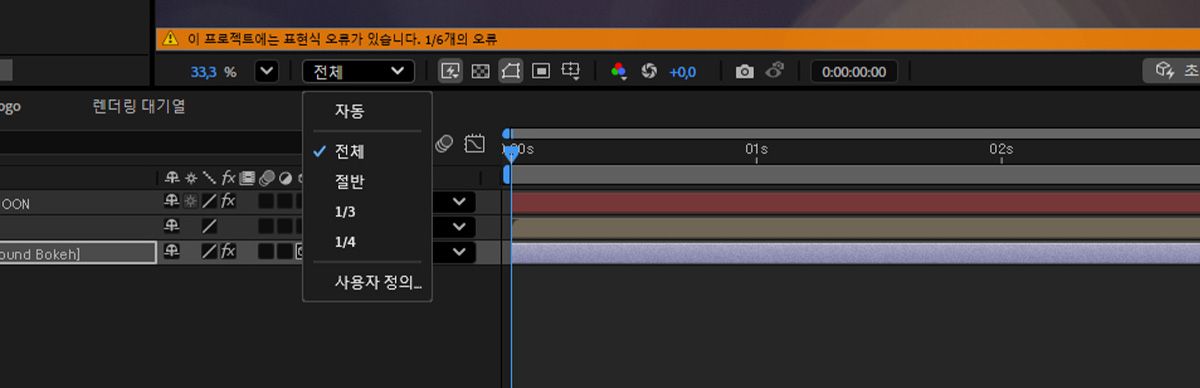The image size is (1200, 388).
Task: Click the motion blur column header icon
Action: (266, 178)
